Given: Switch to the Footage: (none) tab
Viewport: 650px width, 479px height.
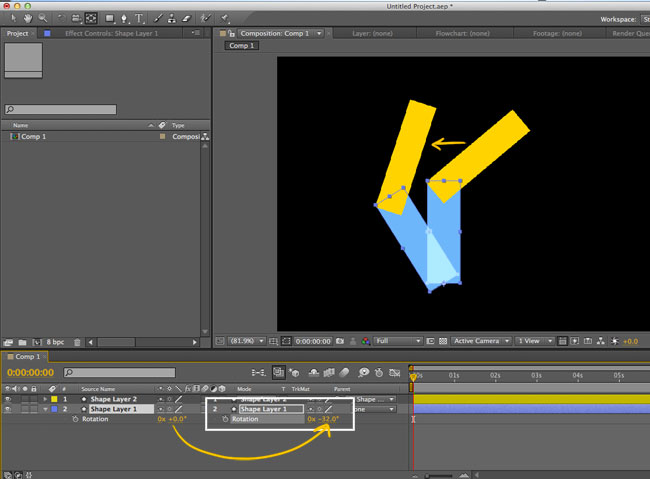Looking at the screenshot, I should (x=557, y=33).
